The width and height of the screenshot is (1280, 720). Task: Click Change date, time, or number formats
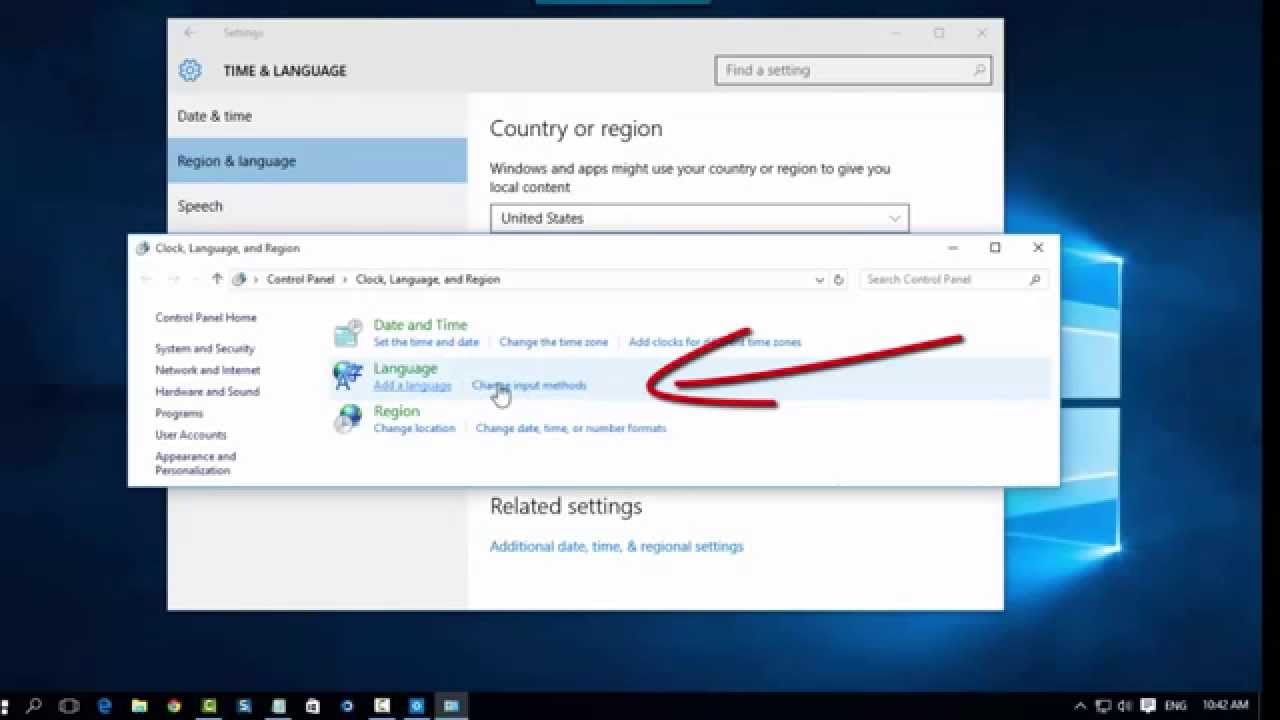(x=571, y=428)
